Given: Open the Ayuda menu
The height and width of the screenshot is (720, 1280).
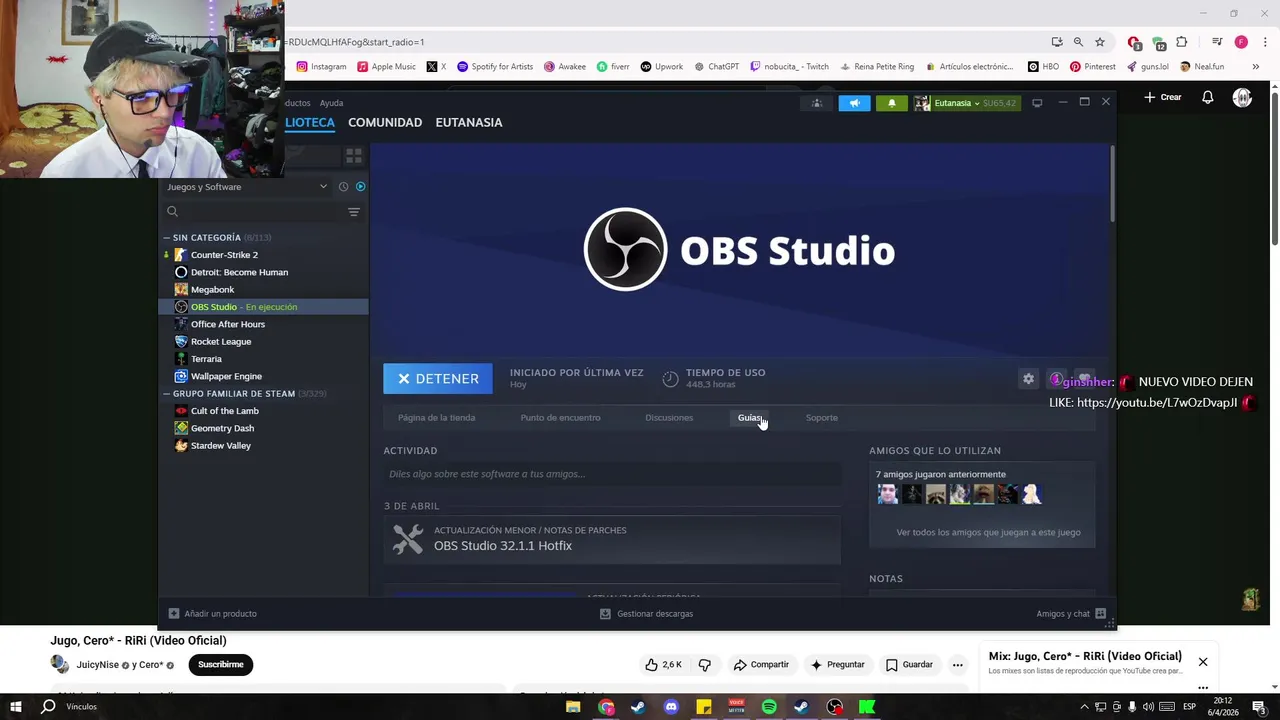Looking at the screenshot, I should click(331, 103).
